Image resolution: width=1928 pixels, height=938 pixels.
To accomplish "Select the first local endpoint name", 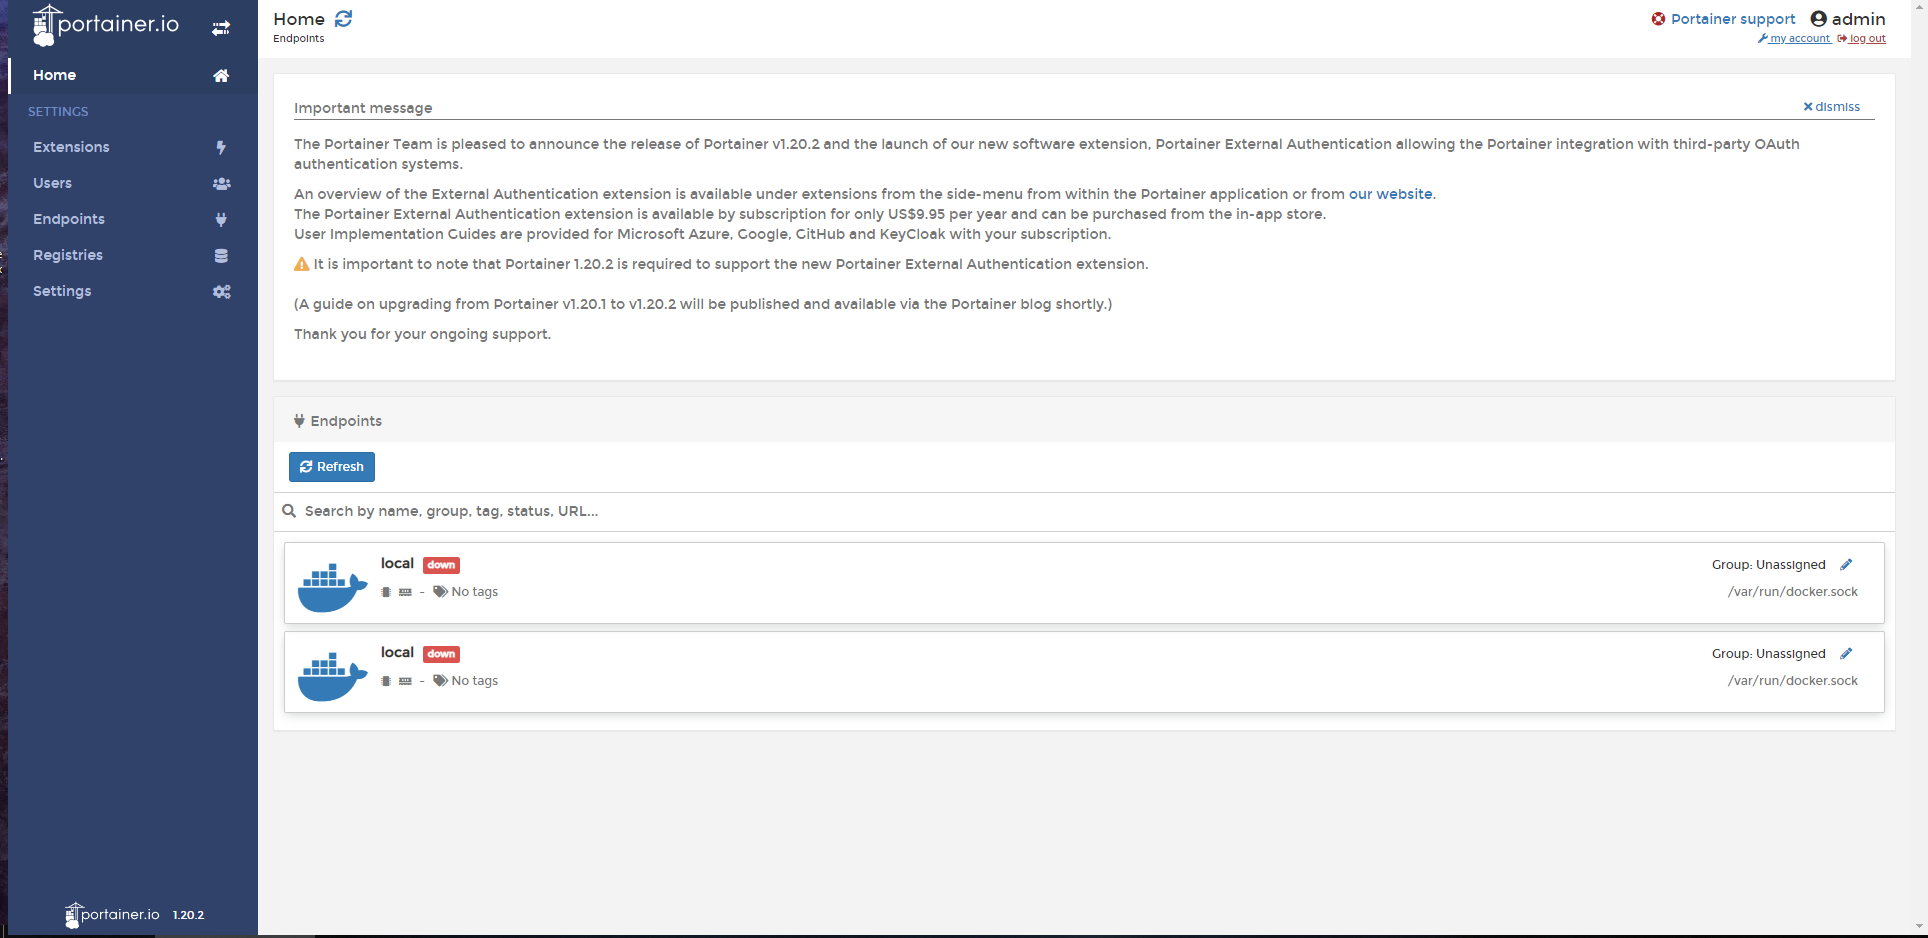I will [397, 564].
